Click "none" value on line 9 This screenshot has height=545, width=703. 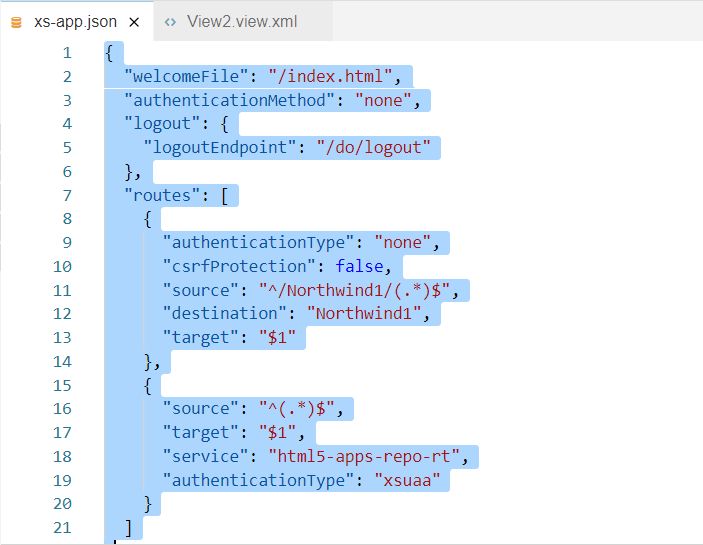click(x=403, y=242)
